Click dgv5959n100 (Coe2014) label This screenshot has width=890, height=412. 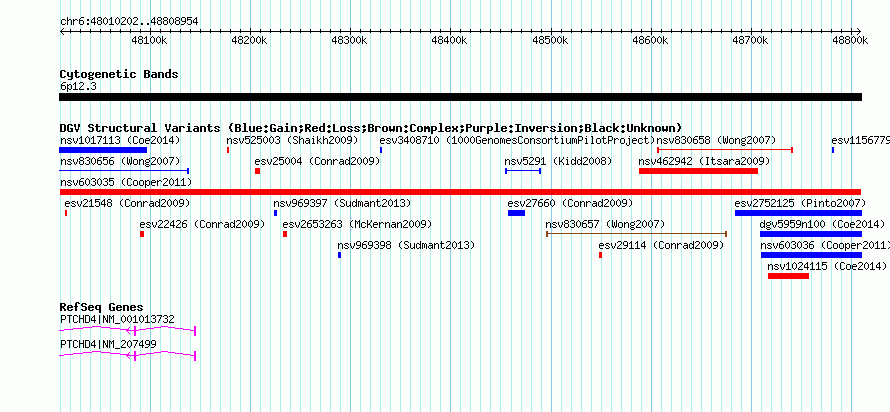coord(822,224)
